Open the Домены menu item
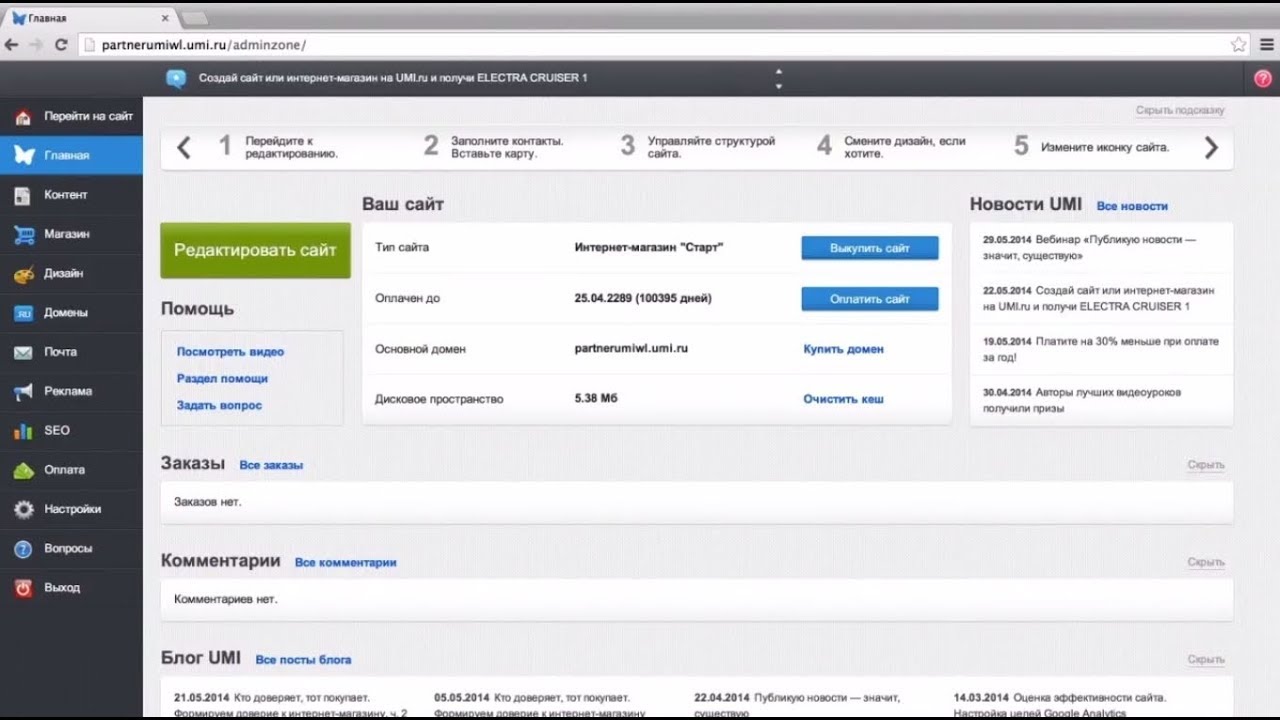 point(71,313)
